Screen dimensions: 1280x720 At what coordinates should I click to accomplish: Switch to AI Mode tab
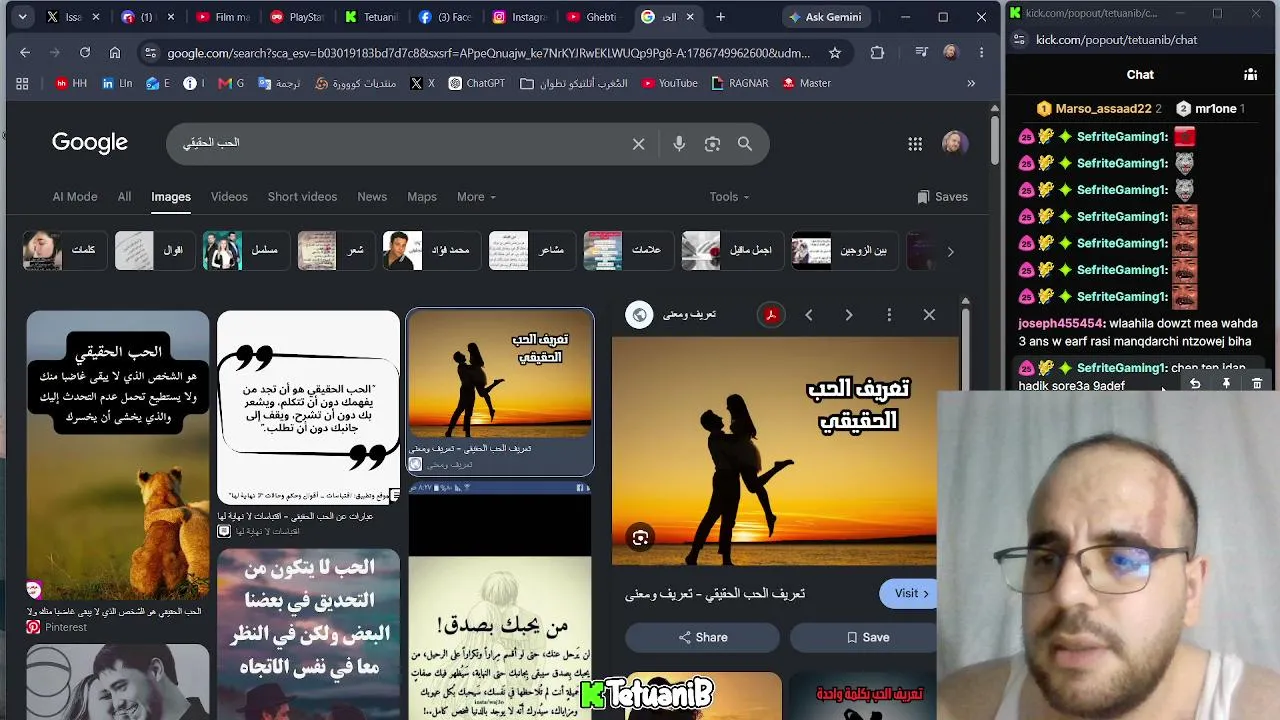click(x=75, y=197)
